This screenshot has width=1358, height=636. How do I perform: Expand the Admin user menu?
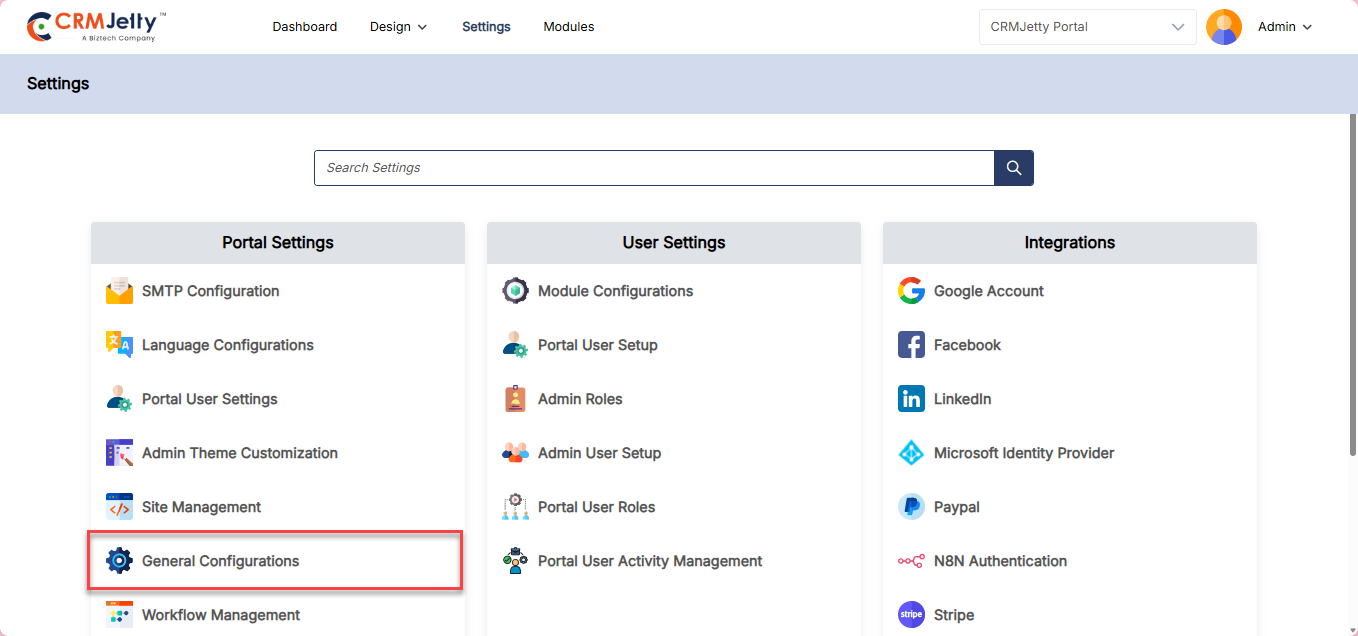pos(1284,27)
